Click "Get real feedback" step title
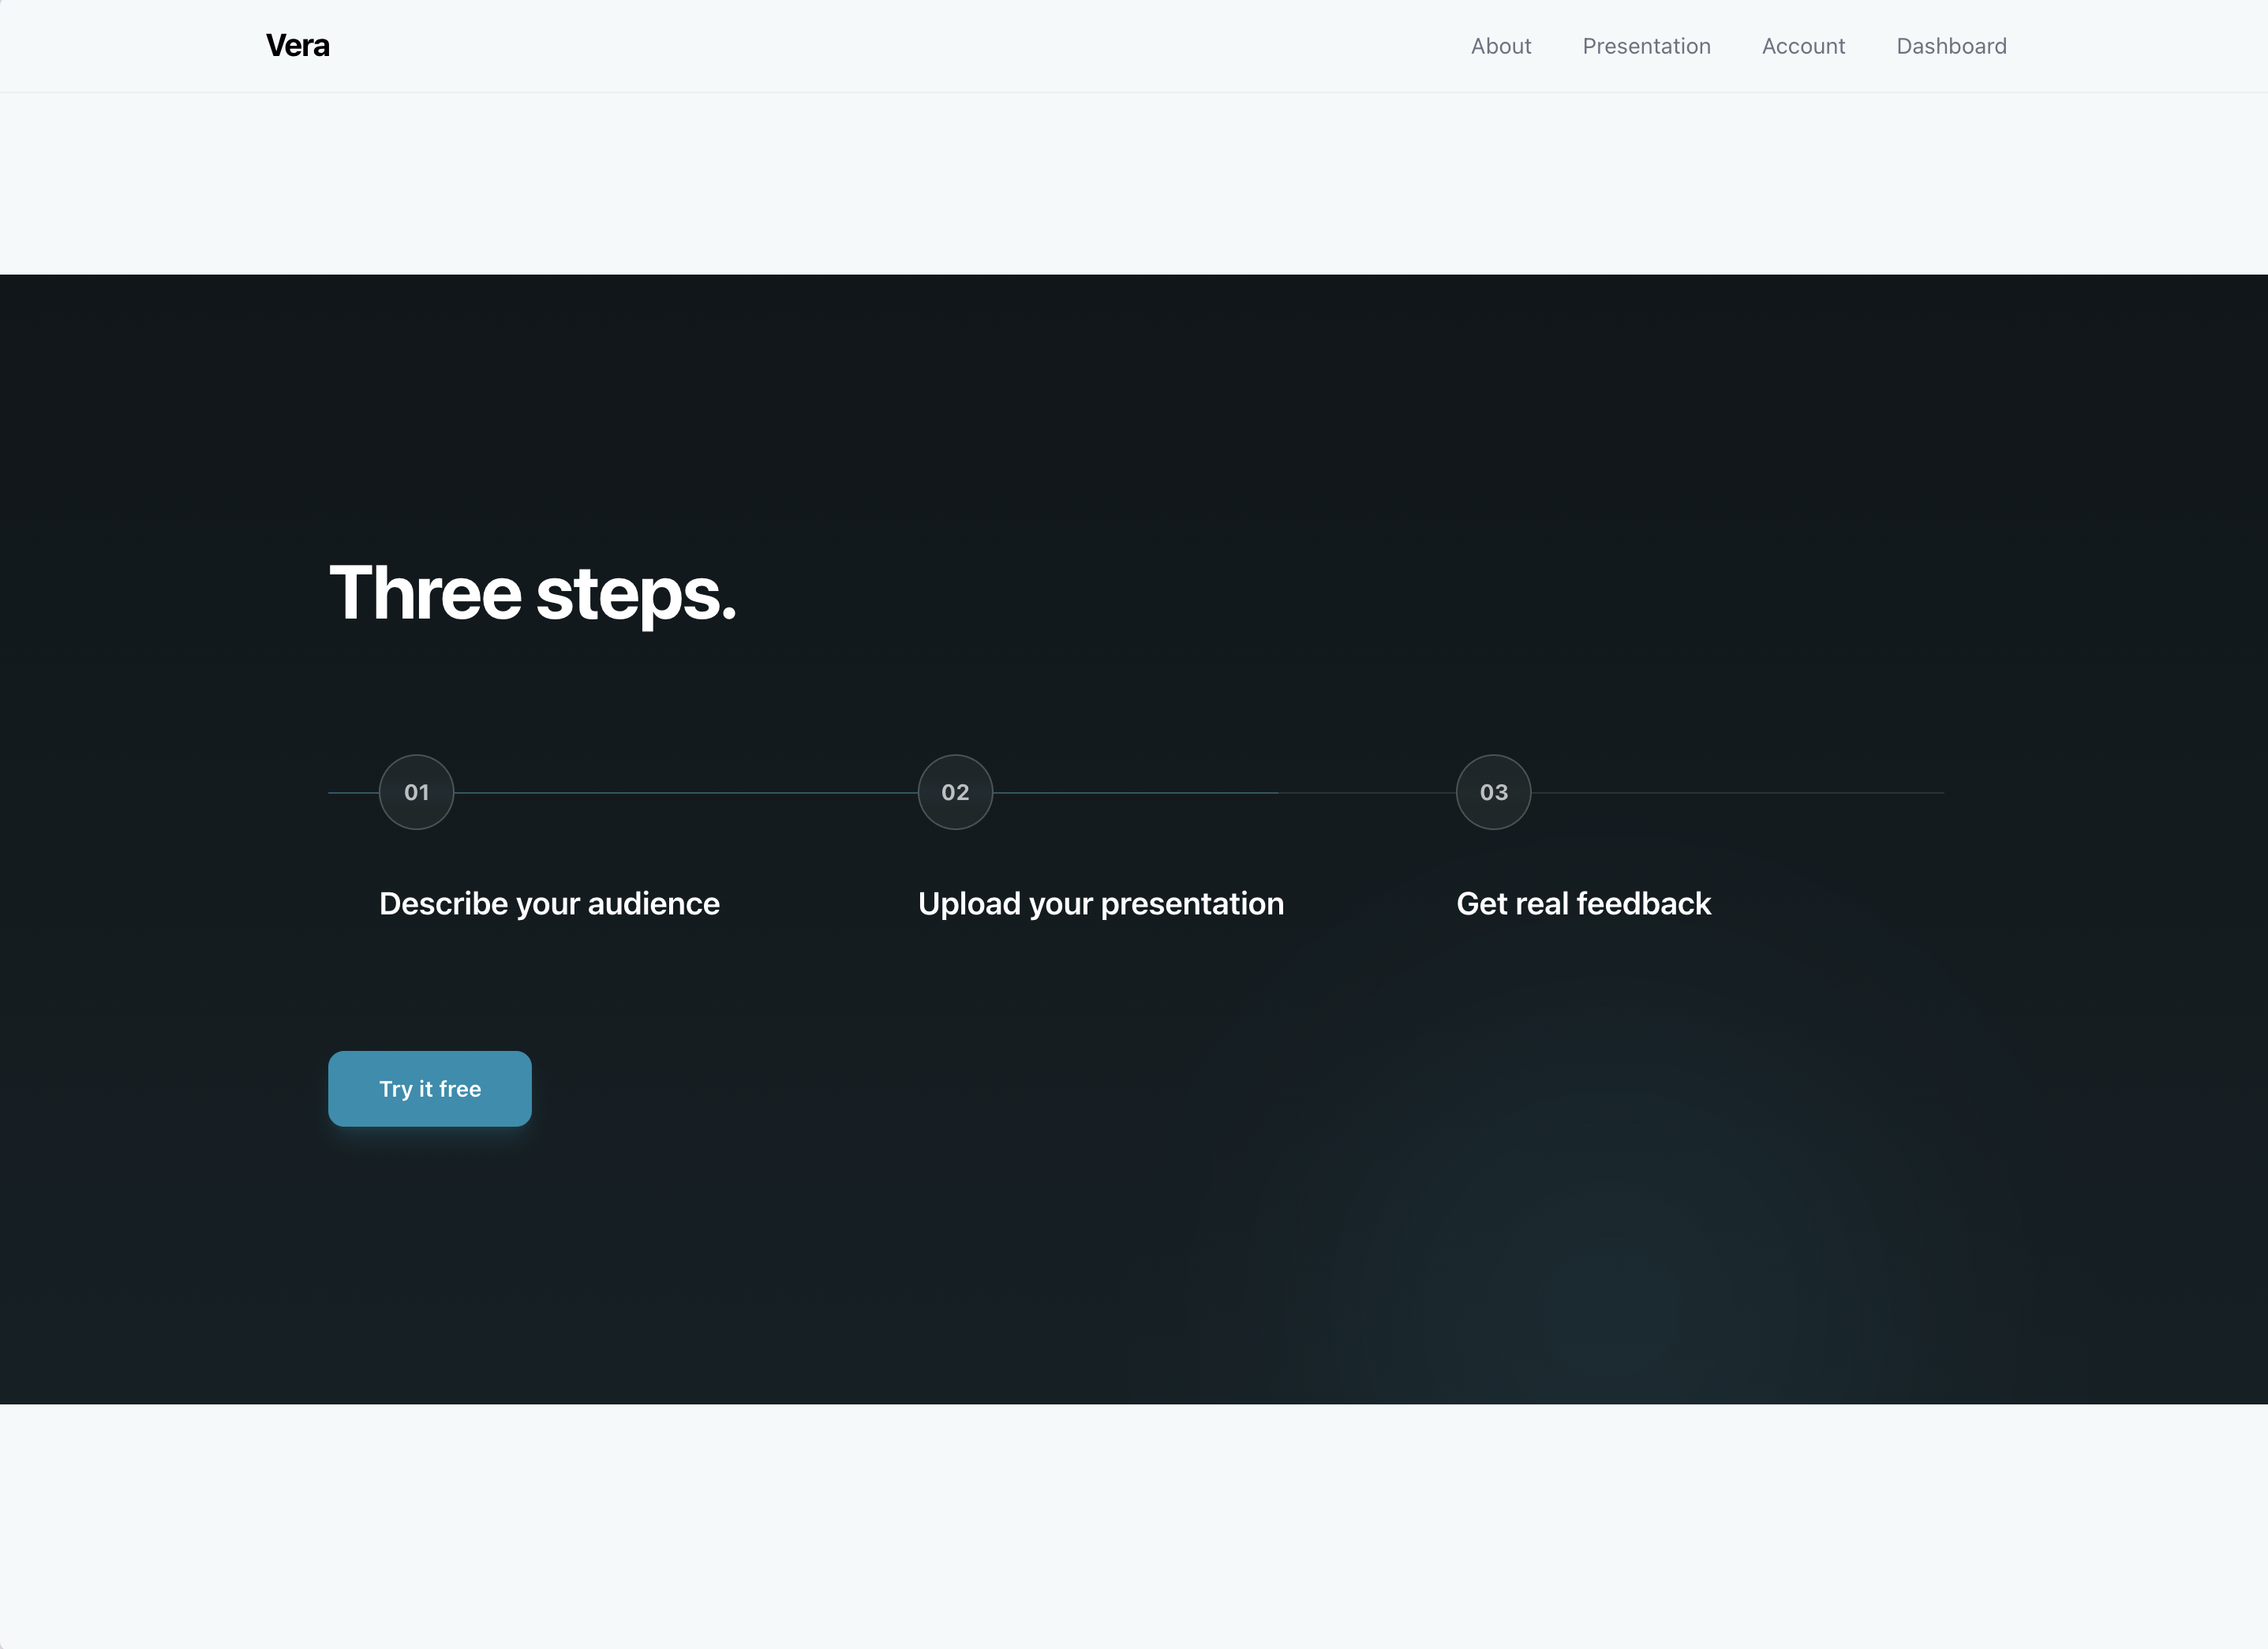The width and height of the screenshot is (2268, 1649). (x=1583, y=903)
